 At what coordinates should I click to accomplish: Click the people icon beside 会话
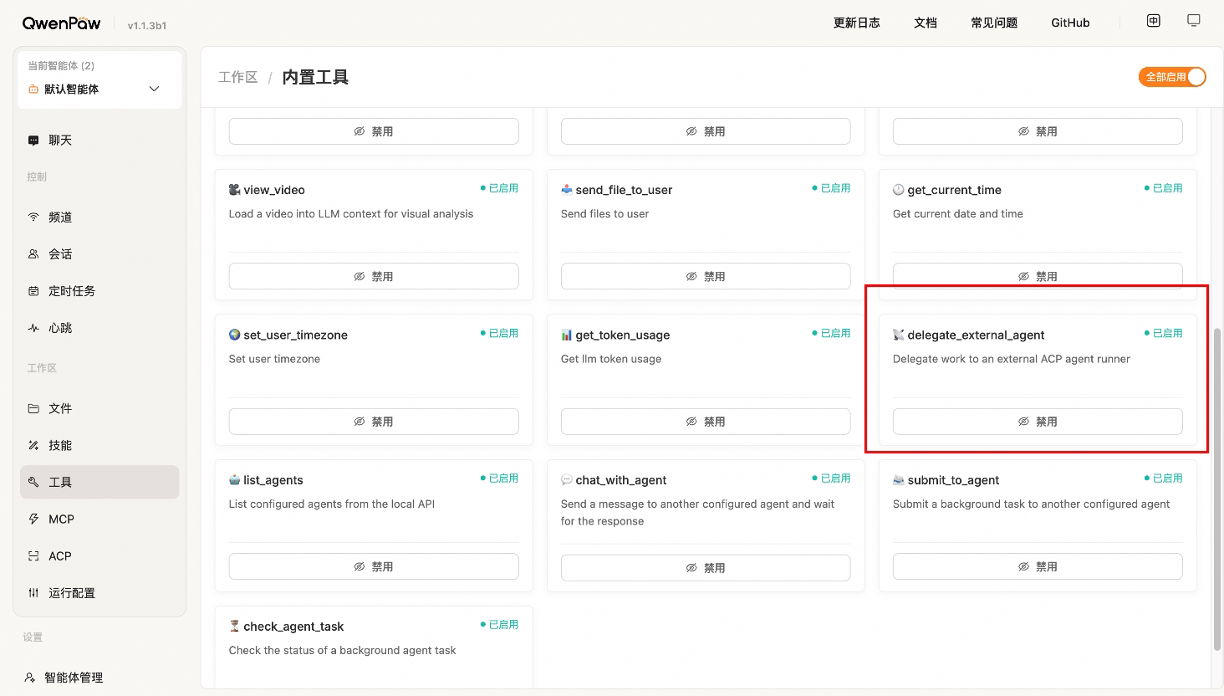coord(34,254)
